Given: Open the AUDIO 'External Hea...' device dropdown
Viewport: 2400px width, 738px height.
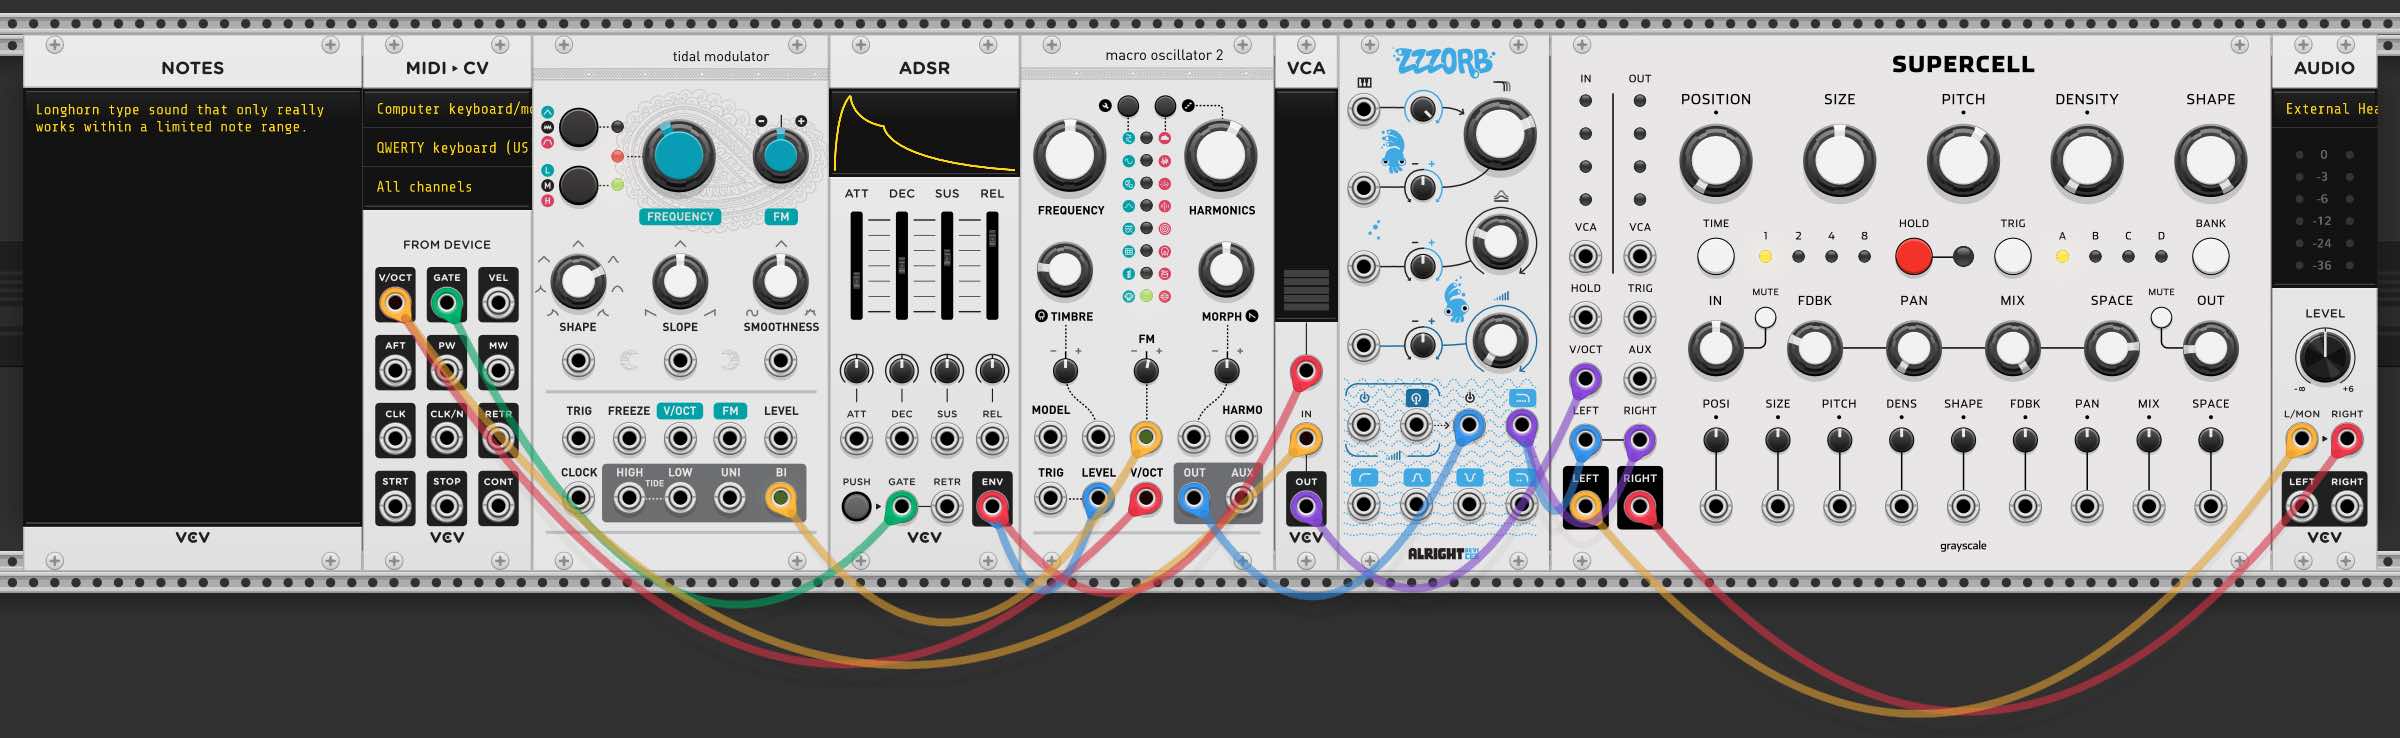Looking at the screenshot, I should pos(2325,109).
